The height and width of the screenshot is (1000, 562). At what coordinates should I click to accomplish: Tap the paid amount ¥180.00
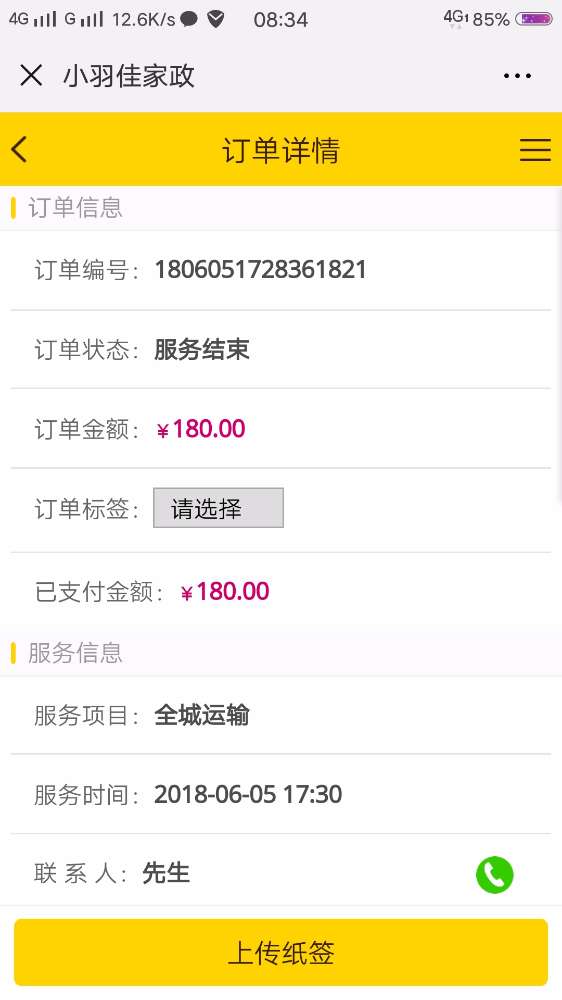225,592
